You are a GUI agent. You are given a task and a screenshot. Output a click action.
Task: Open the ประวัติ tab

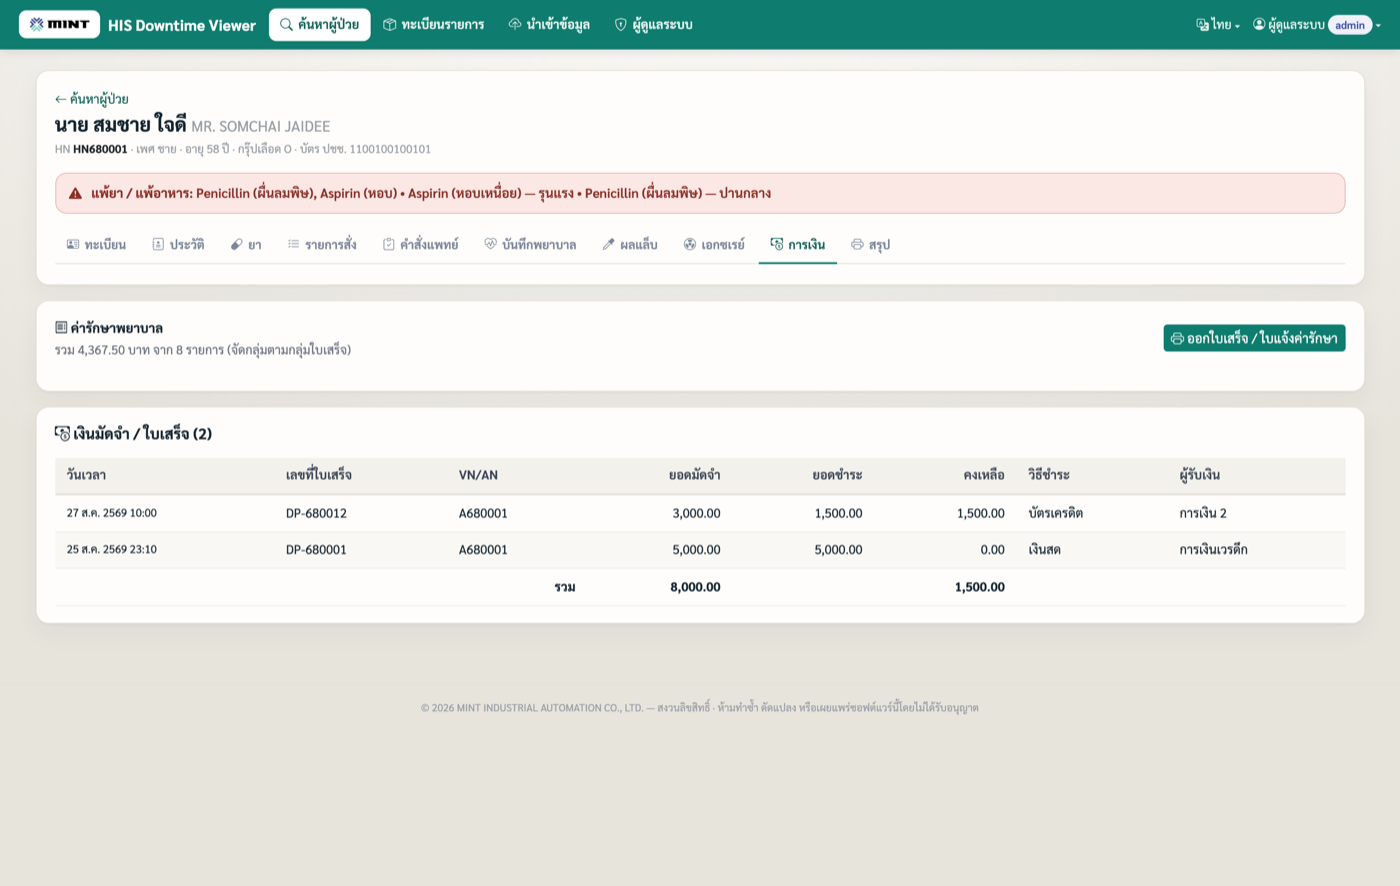178,244
